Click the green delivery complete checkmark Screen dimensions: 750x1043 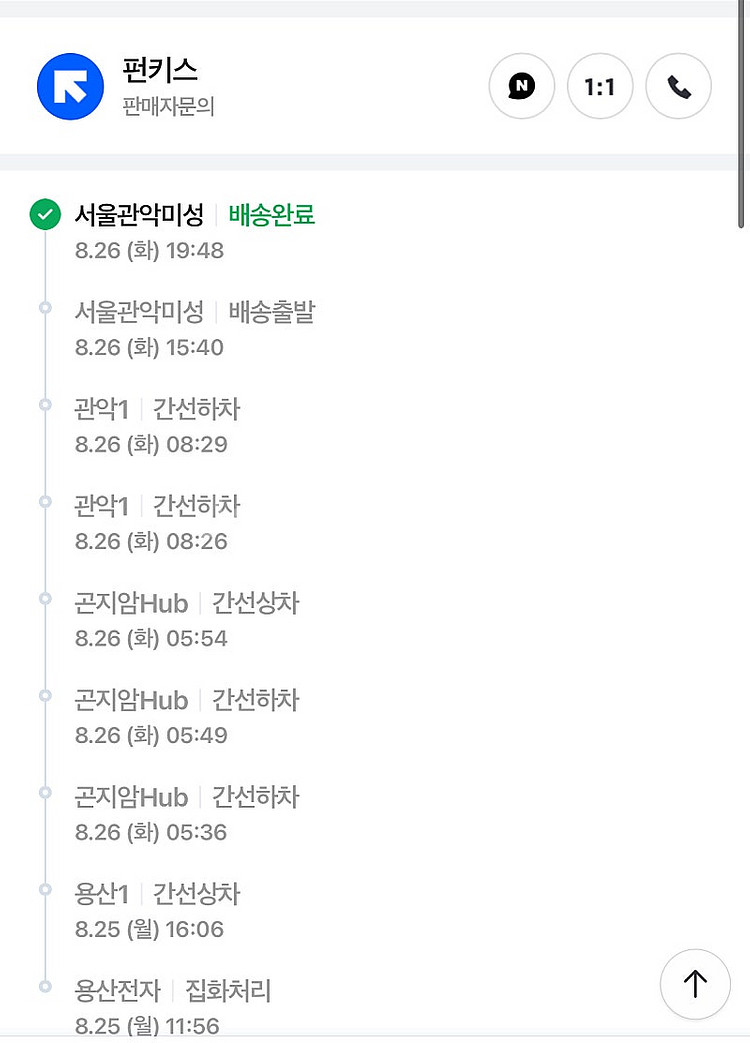44,215
